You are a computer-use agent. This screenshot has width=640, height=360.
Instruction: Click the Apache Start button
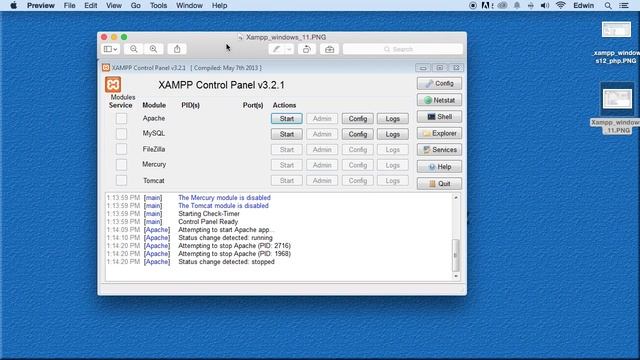tap(287, 119)
